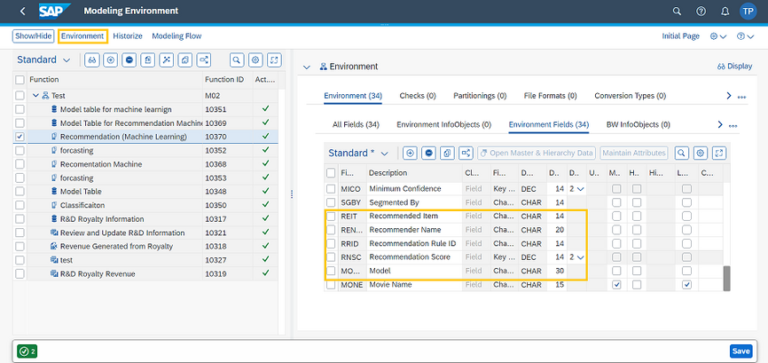Open the help dropdown in the toolbar
Viewport: 768px width, 363px height.
coord(745,36)
